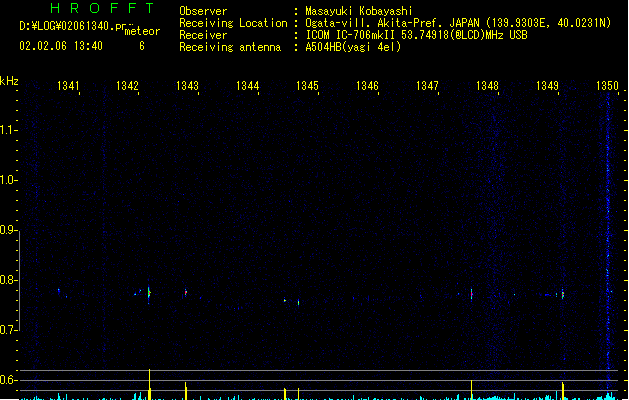
Task: Click the 1345 time axis label
Action: pos(307,86)
